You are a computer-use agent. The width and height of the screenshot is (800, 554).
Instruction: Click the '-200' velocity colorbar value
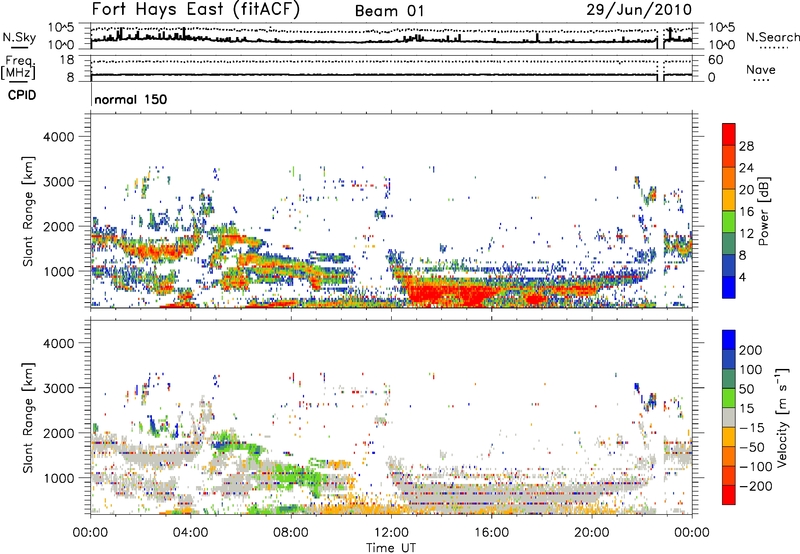[755, 486]
